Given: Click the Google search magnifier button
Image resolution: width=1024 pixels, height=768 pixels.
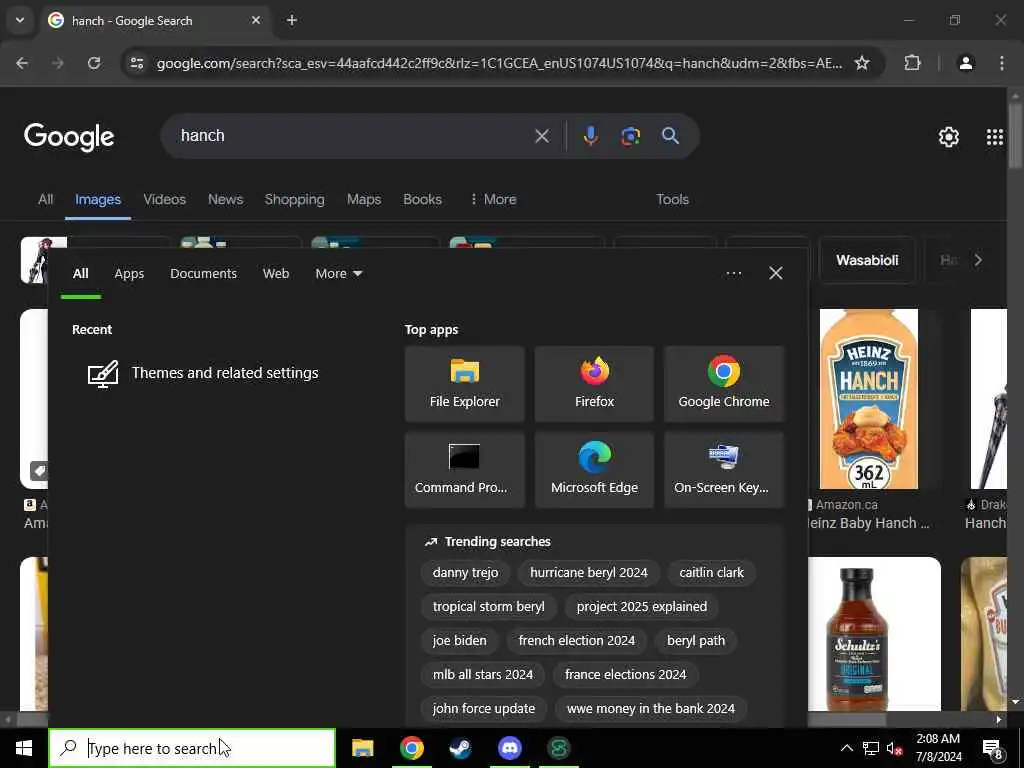Looking at the screenshot, I should [x=670, y=136].
